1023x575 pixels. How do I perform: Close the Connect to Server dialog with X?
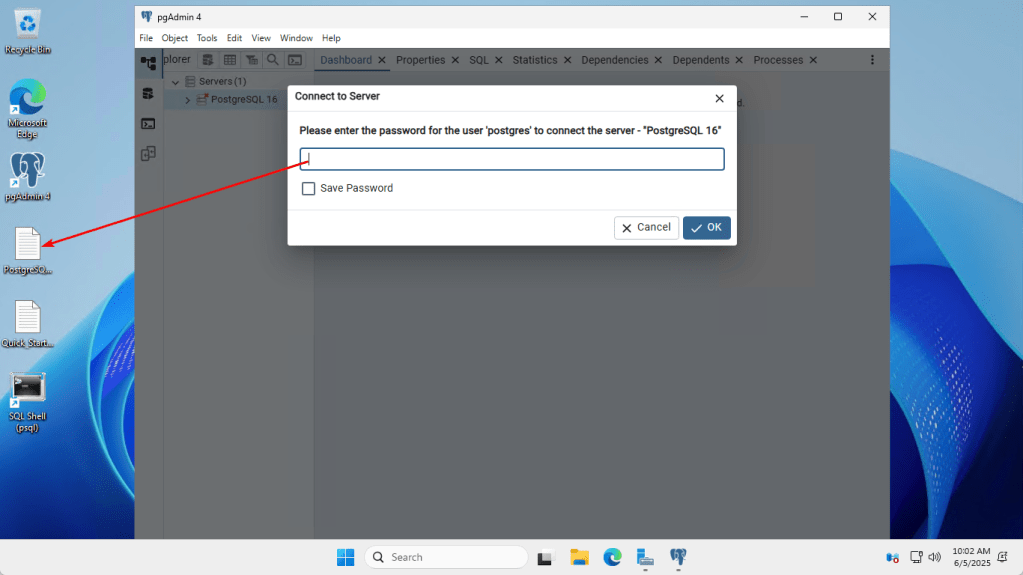pyautogui.click(x=719, y=98)
